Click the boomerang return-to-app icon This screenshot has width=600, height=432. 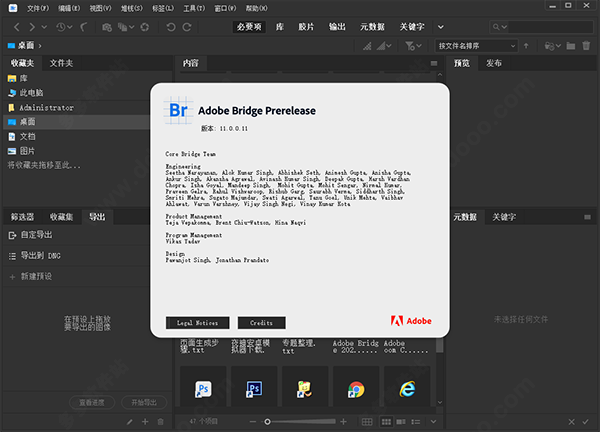(x=84, y=27)
